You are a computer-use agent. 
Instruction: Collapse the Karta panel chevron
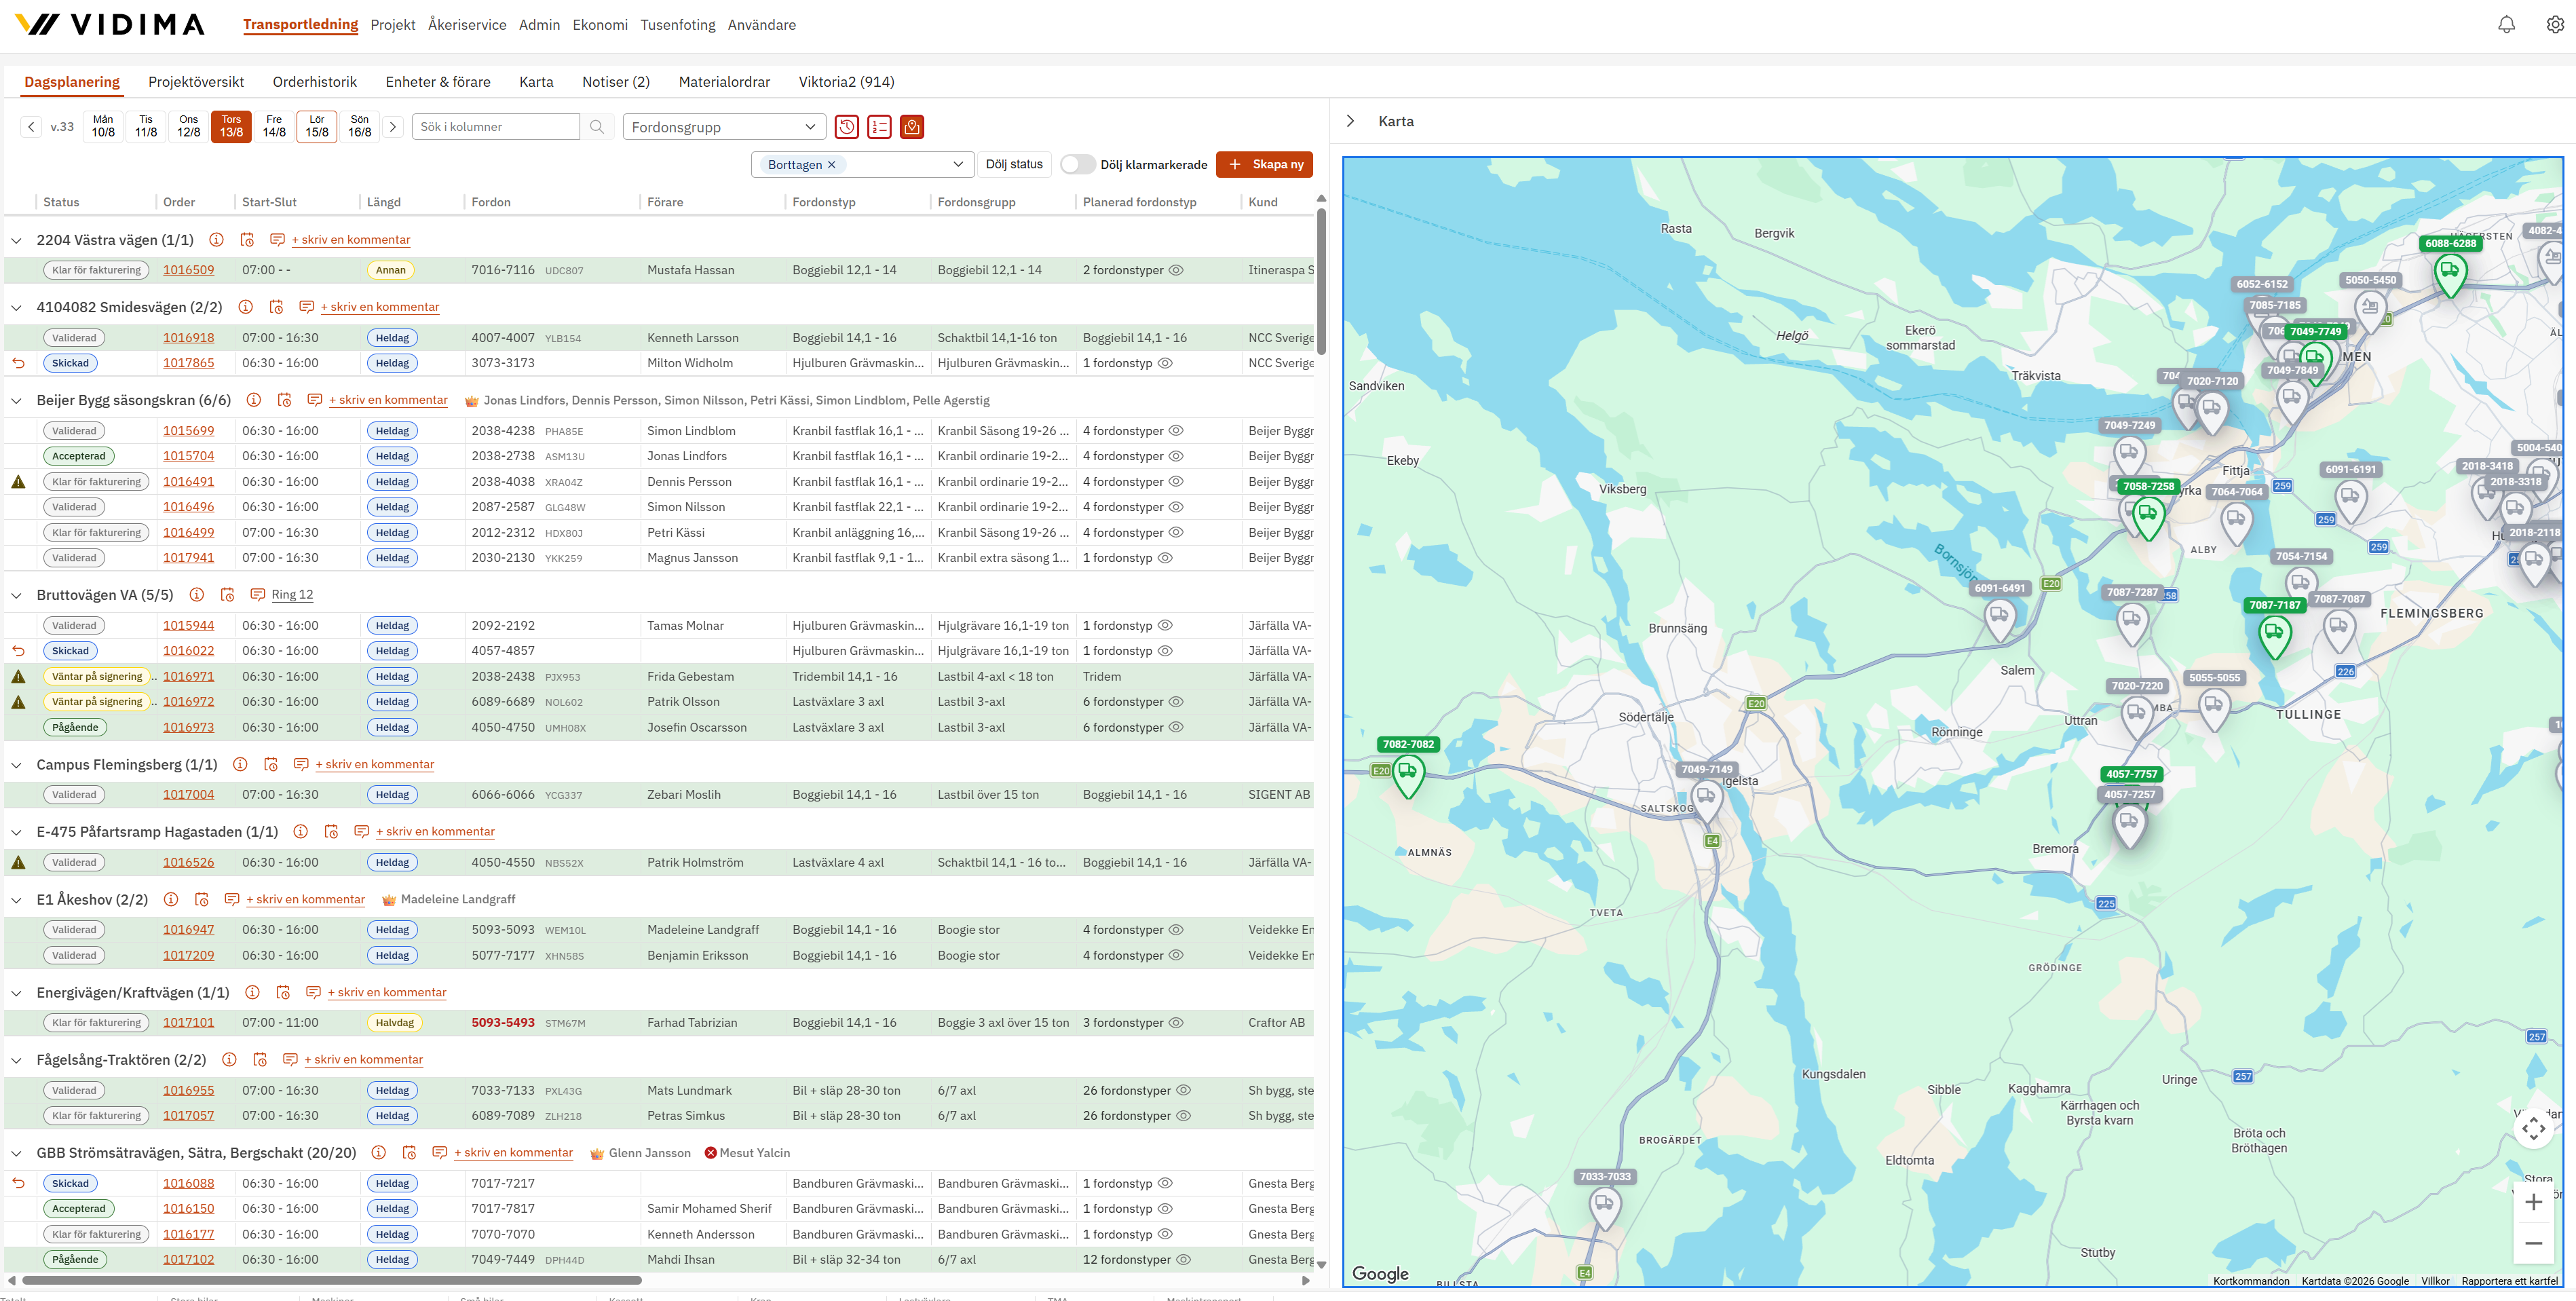pos(1350,121)
